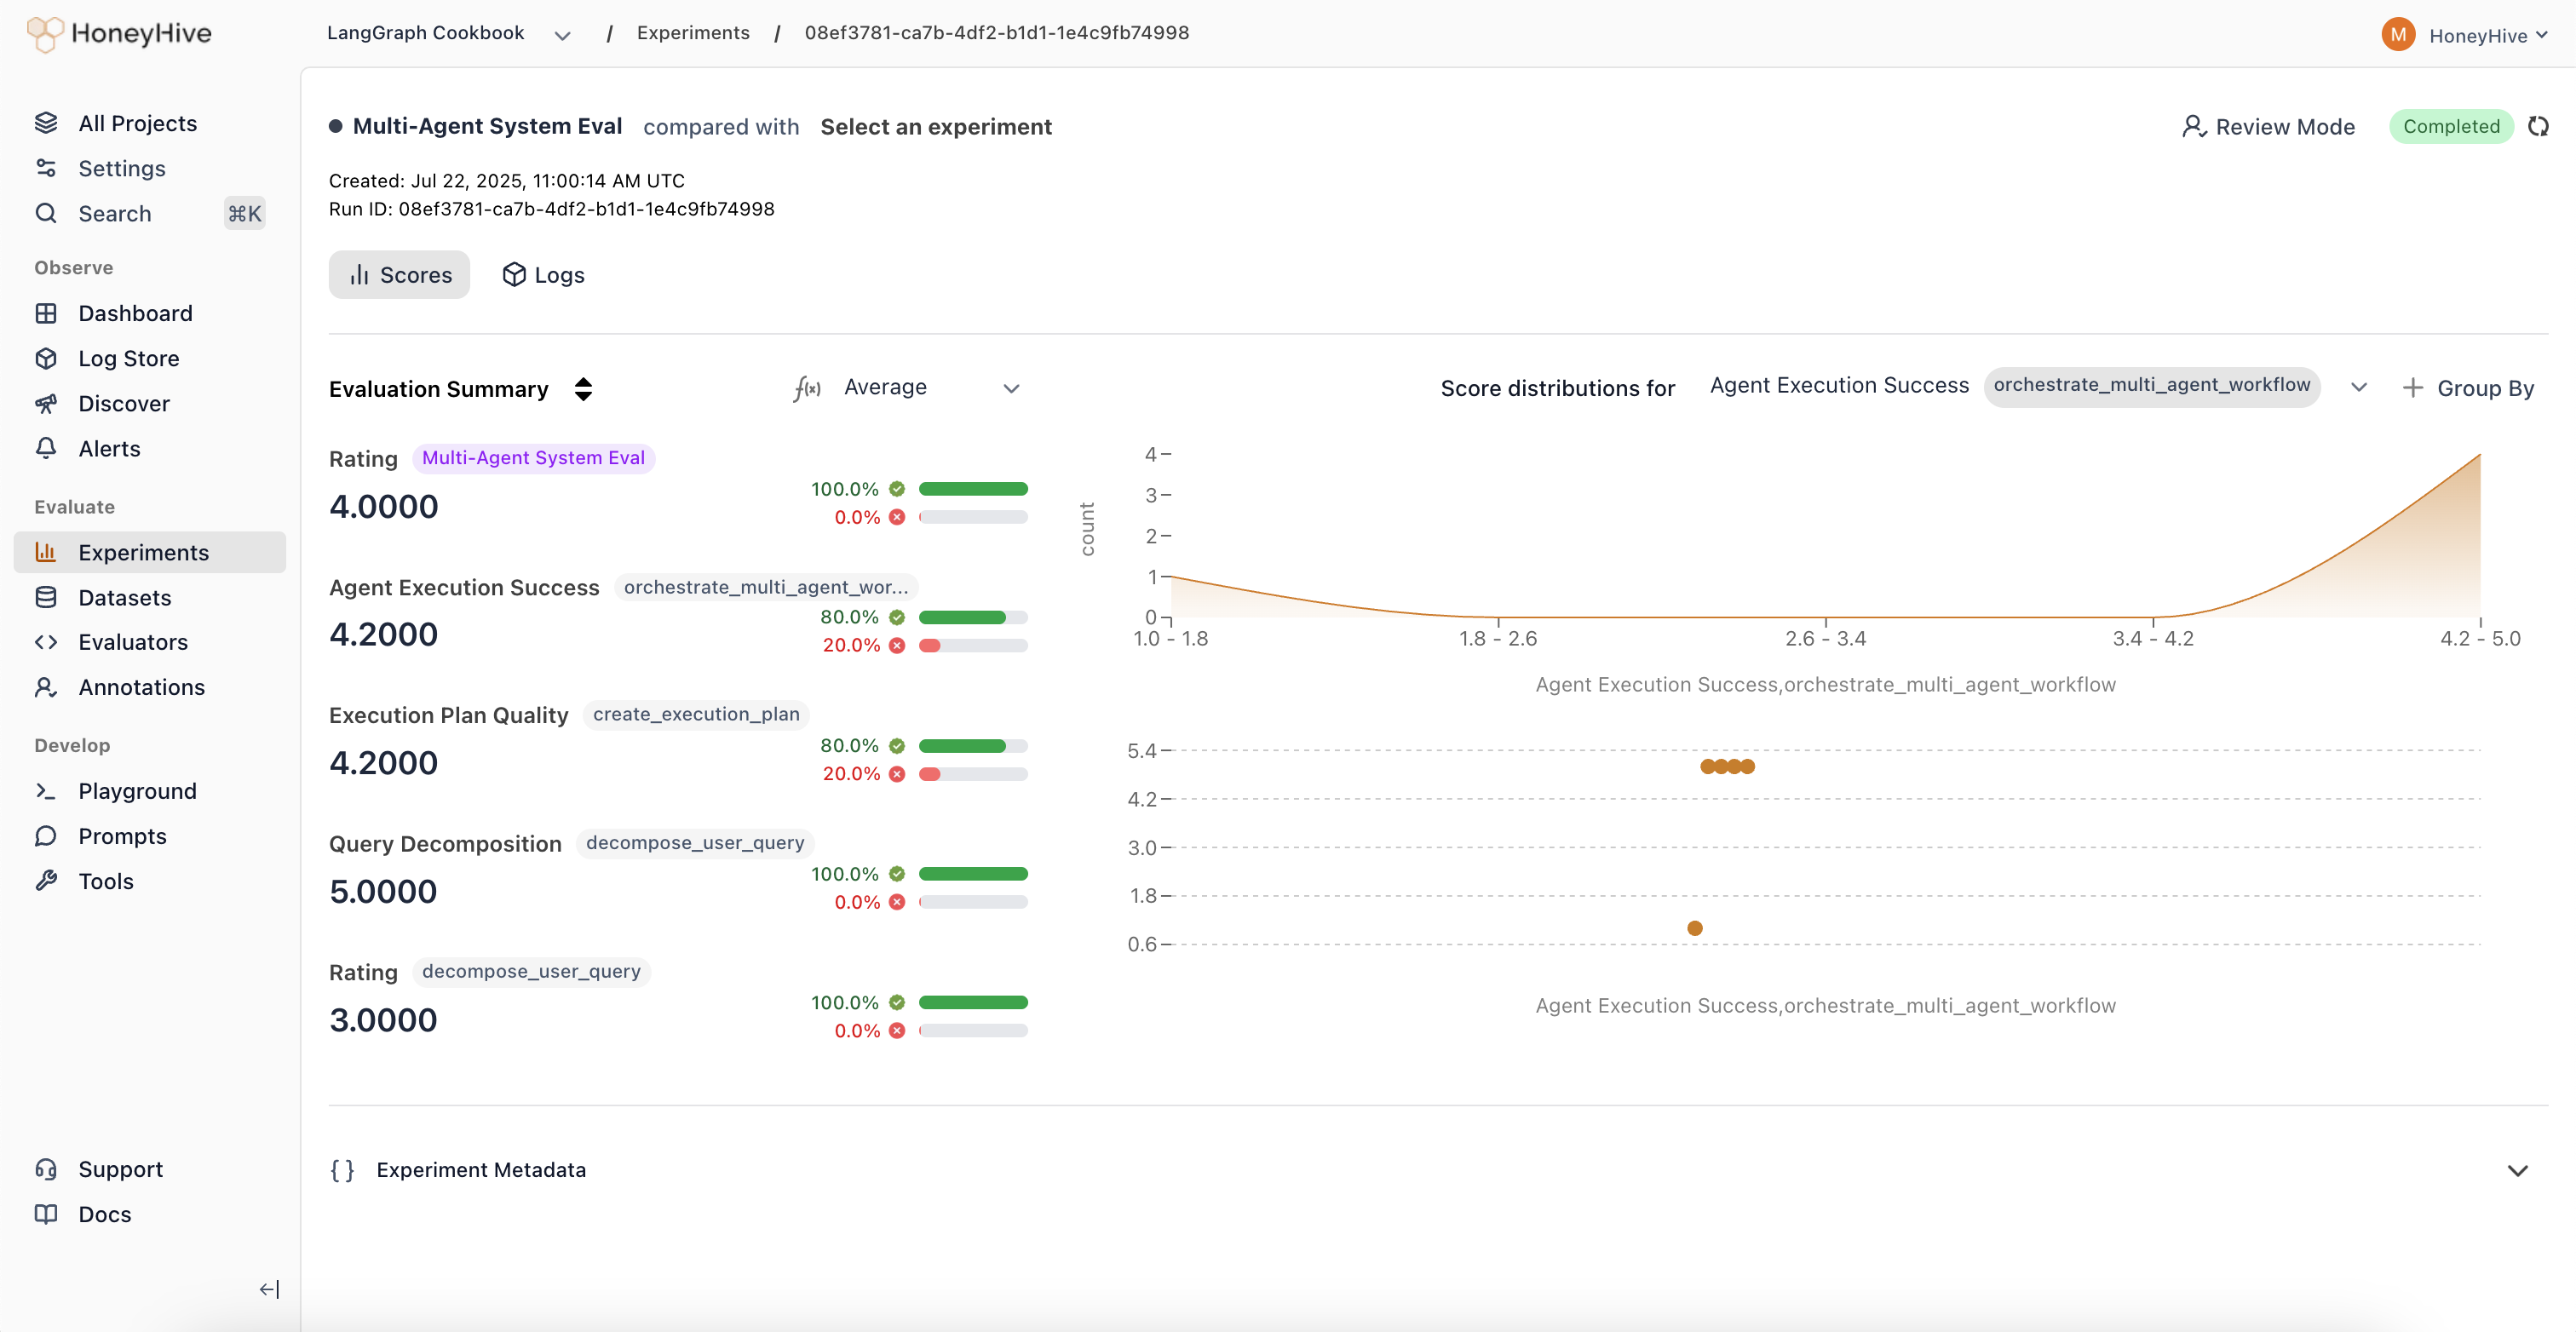This screenshot has height=1332, width=2576.
Task: Collapse the sidebar with the arrow icon
Action: 269,1289
